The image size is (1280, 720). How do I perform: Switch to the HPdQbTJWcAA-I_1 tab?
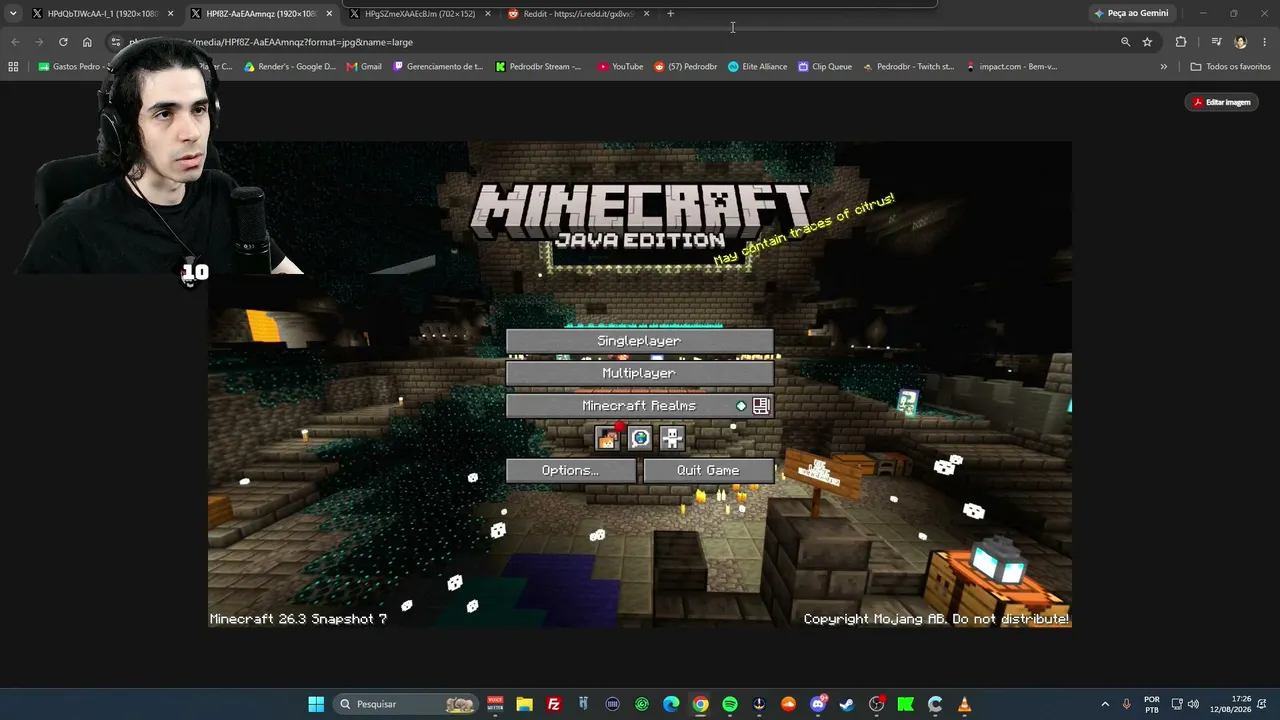click(x=103, y=14)
